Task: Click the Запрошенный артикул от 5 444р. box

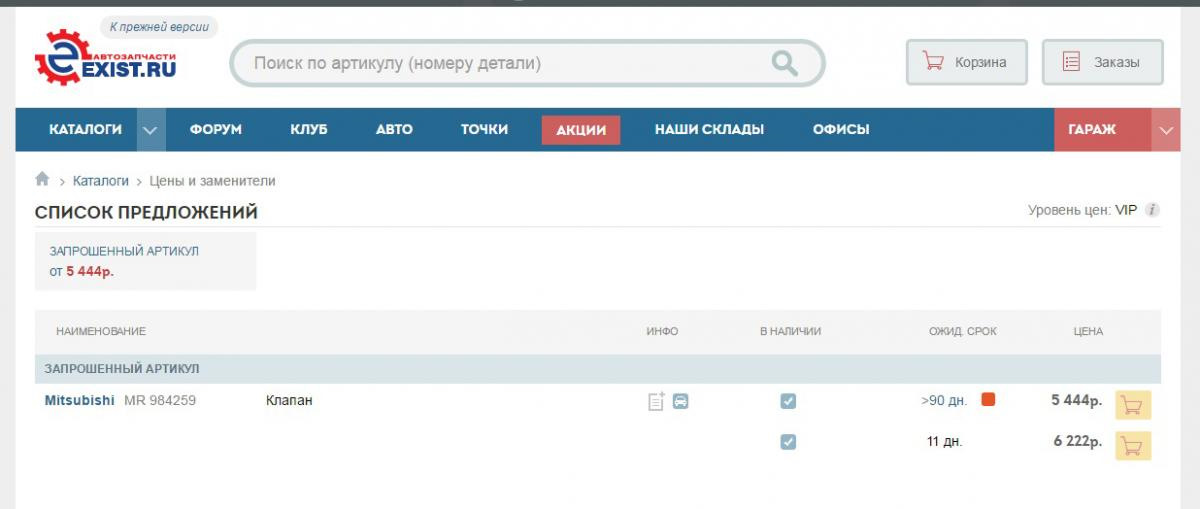Action: 145,261
